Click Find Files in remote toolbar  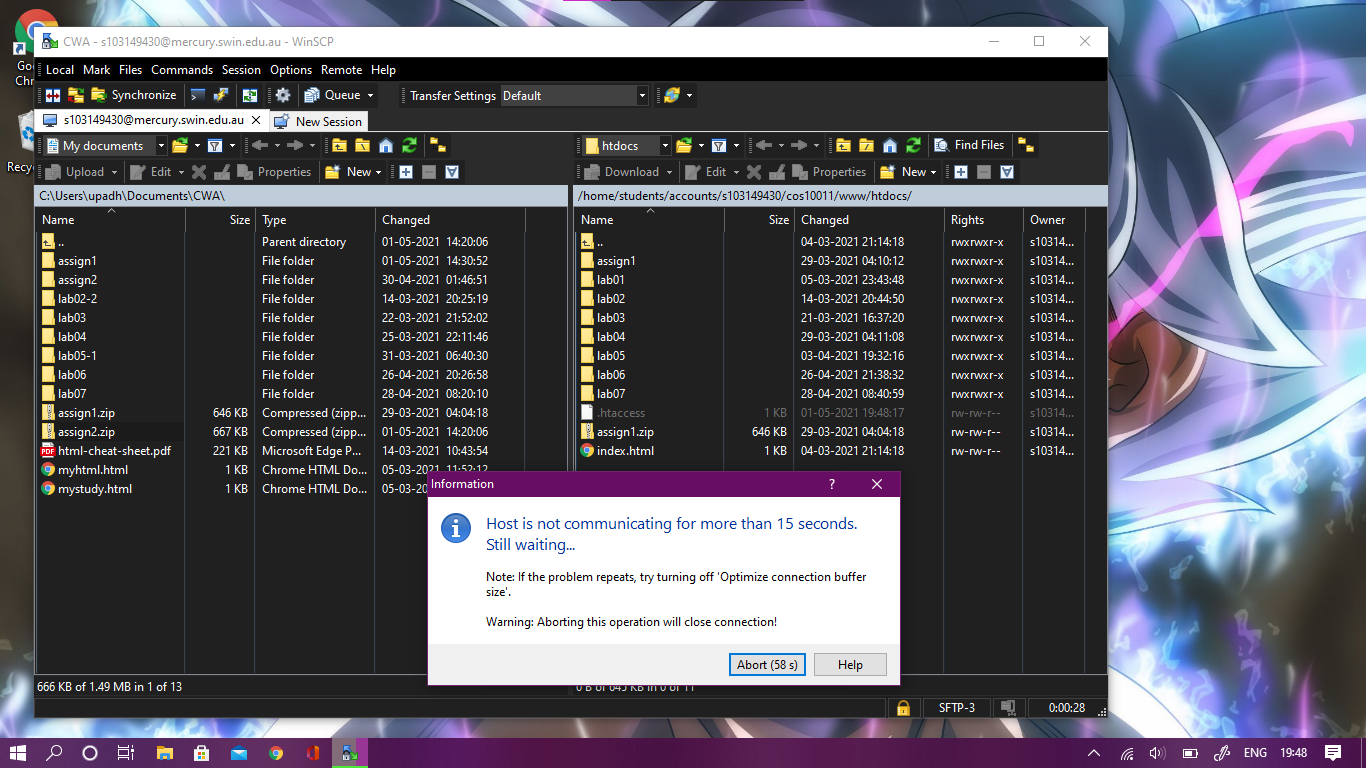coord(969,146)
